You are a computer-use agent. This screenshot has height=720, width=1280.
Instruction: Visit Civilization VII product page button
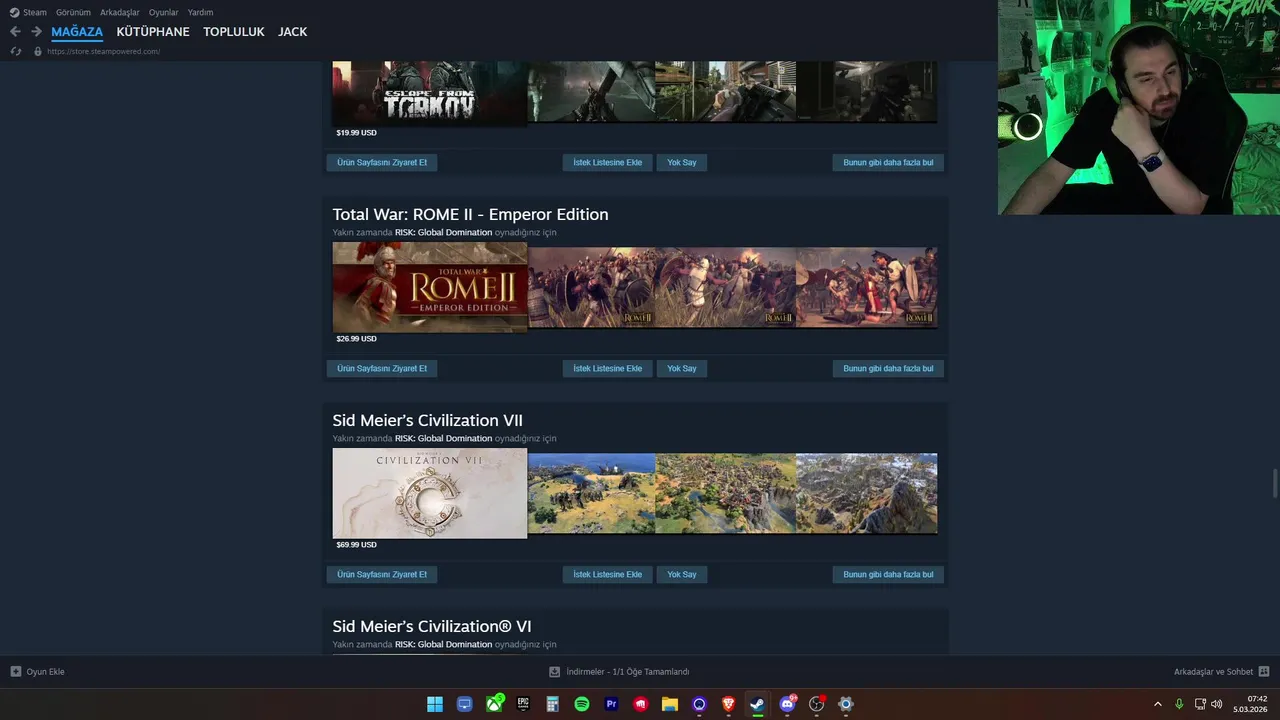coord(382,574)
